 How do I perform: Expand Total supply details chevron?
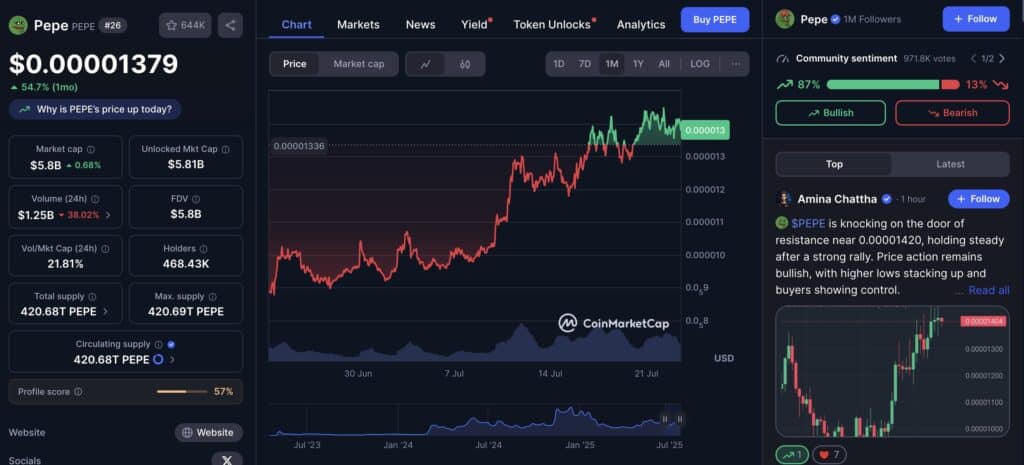(x=106, y=312)
